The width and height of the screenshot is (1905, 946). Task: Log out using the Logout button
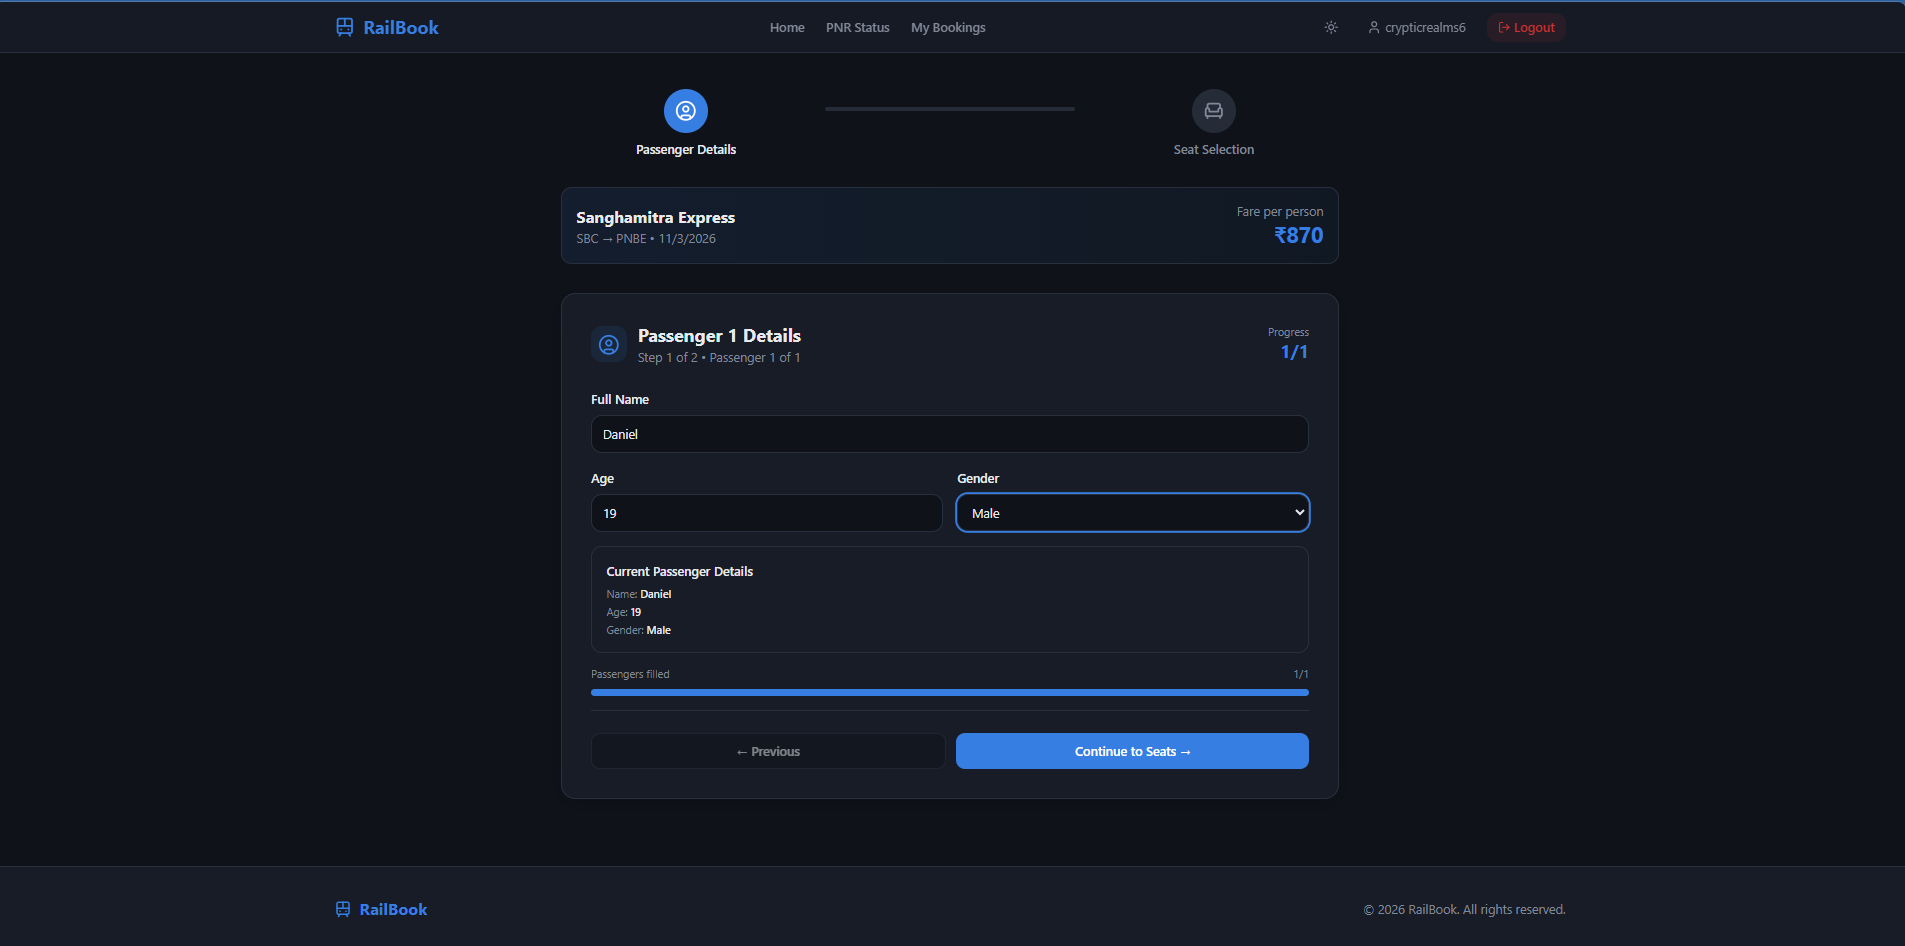coord(1526,27)
